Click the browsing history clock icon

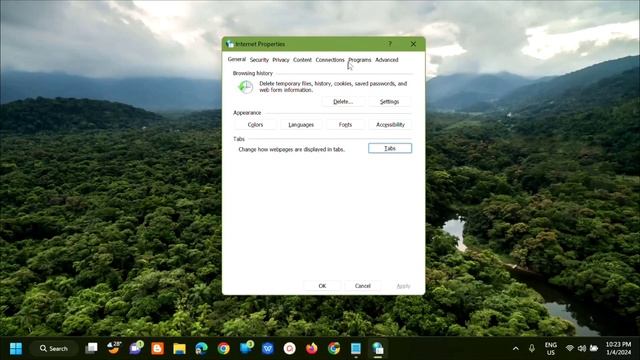click(x=246, y=87)
